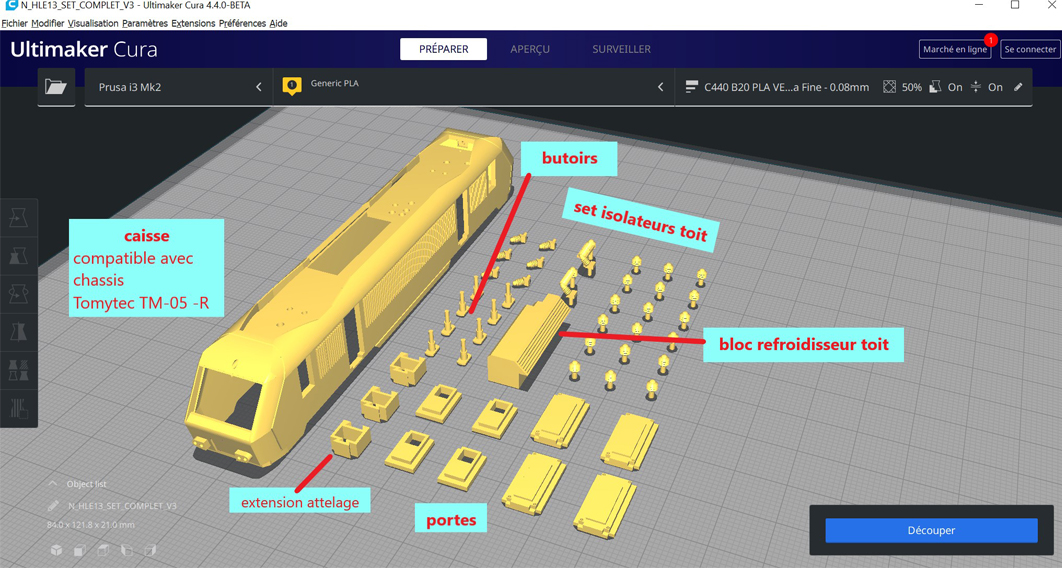1062x568 pixels.
Task: Click the Marché en ligne button
Action: pyautogui.click(x=954, y=49)
